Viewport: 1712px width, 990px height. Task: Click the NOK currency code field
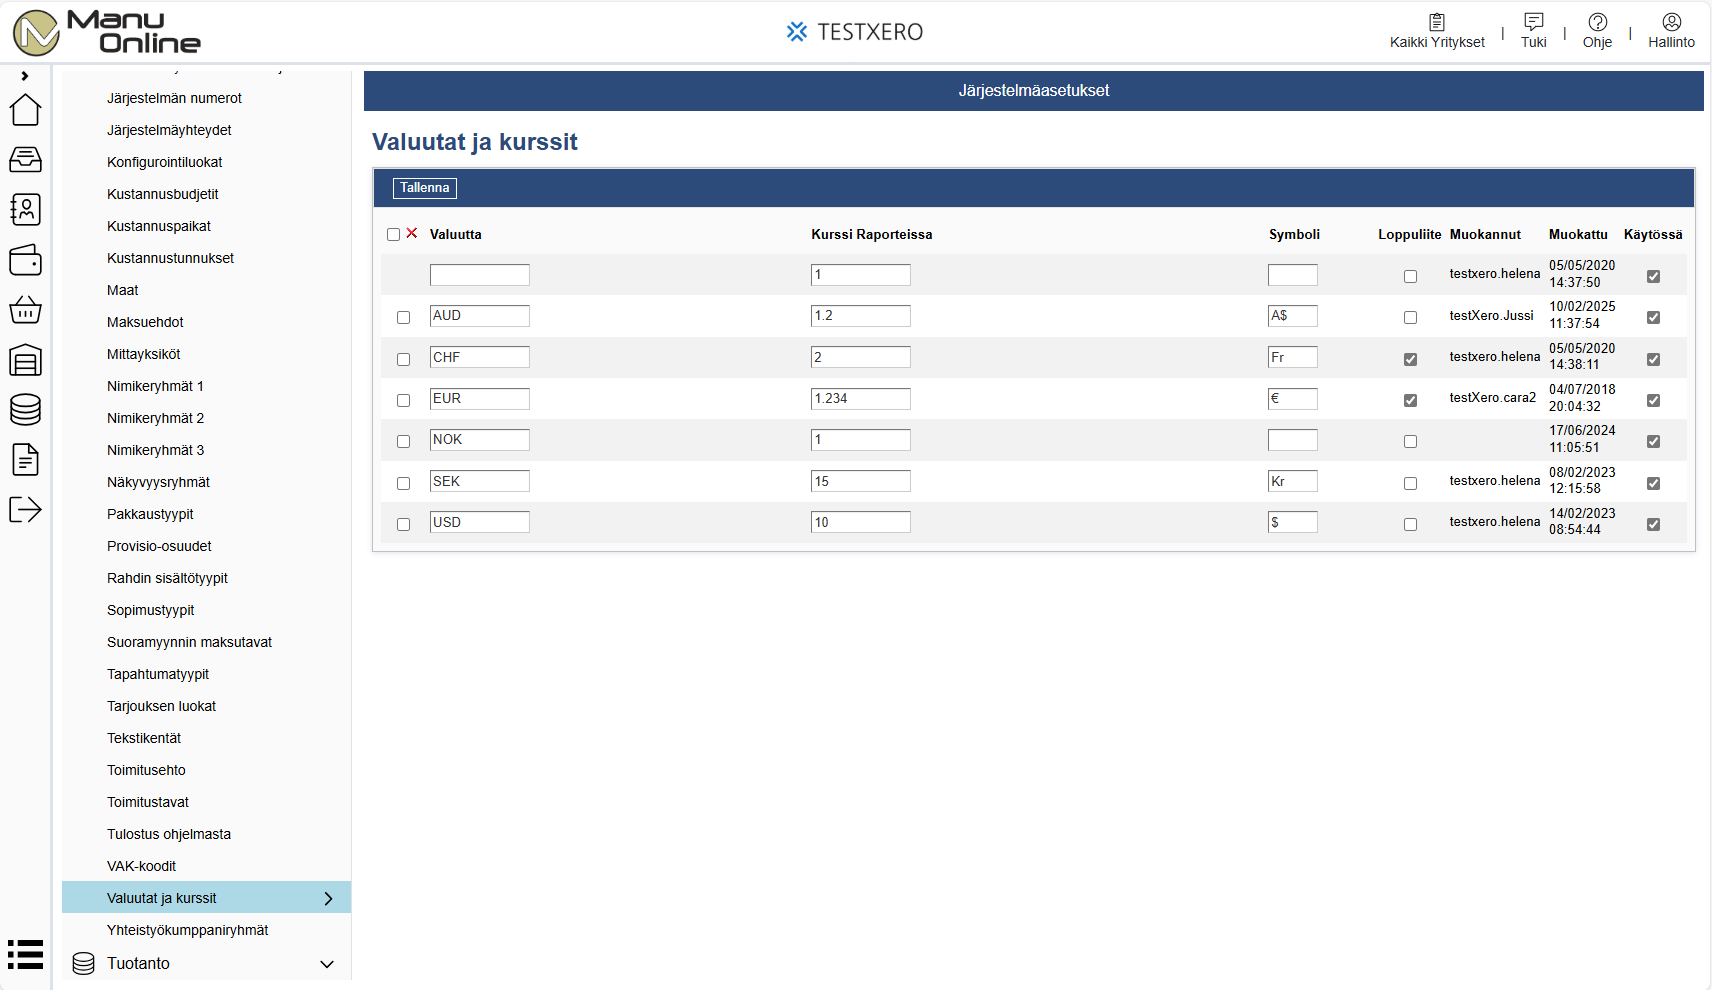(480, 440)
